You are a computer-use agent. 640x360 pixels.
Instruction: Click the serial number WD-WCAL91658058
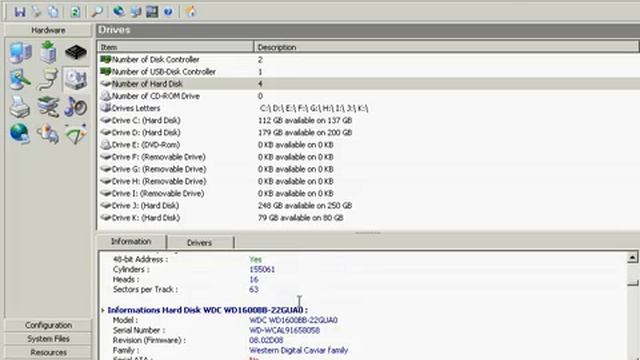click(x=284, y=330)
